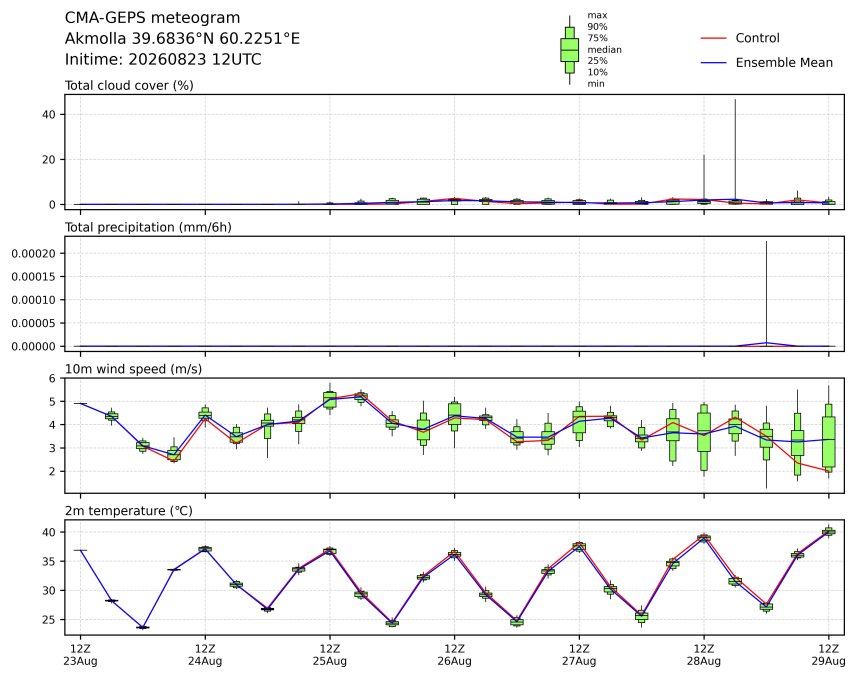
Task: Click the '90%' legend label
Action: pyautogui.click(x=597, y=27)
